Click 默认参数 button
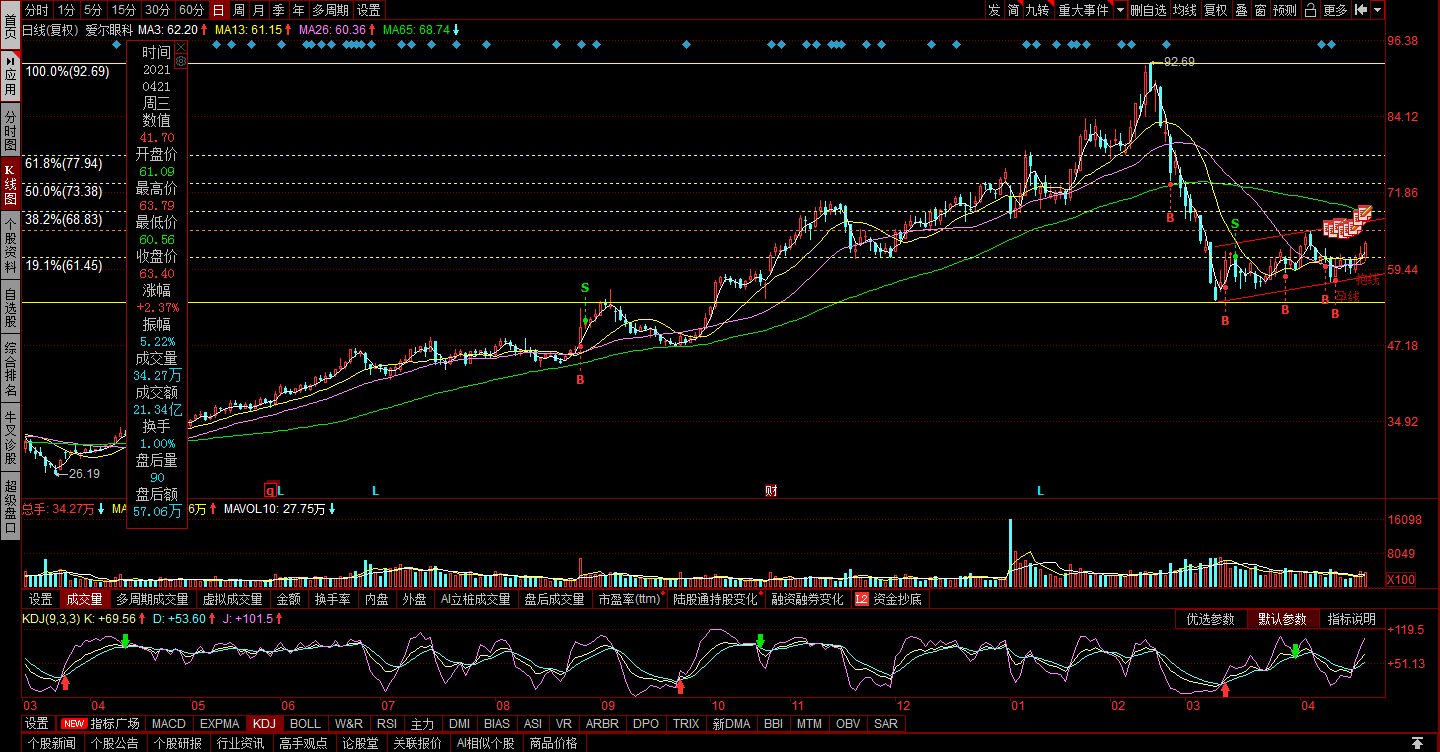The height and width of the screenshot is (752, 1440). point(1283,619)
